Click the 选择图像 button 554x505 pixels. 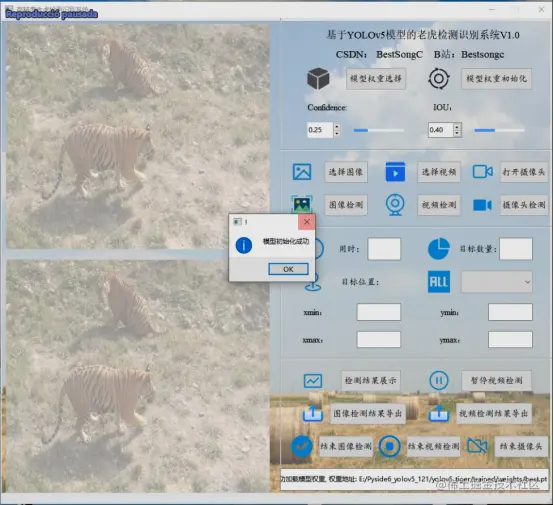click(346, 172)
